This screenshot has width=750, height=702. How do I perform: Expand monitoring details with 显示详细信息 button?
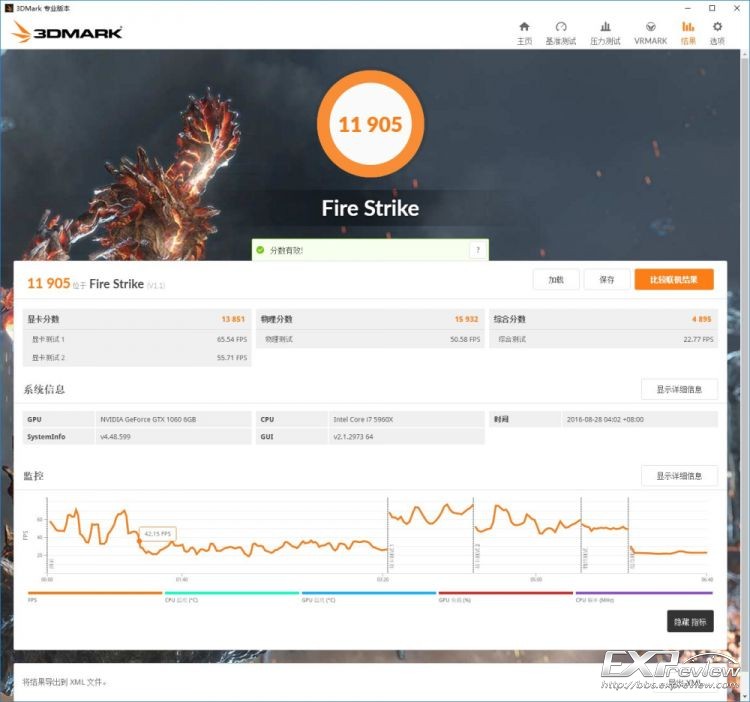679,476
